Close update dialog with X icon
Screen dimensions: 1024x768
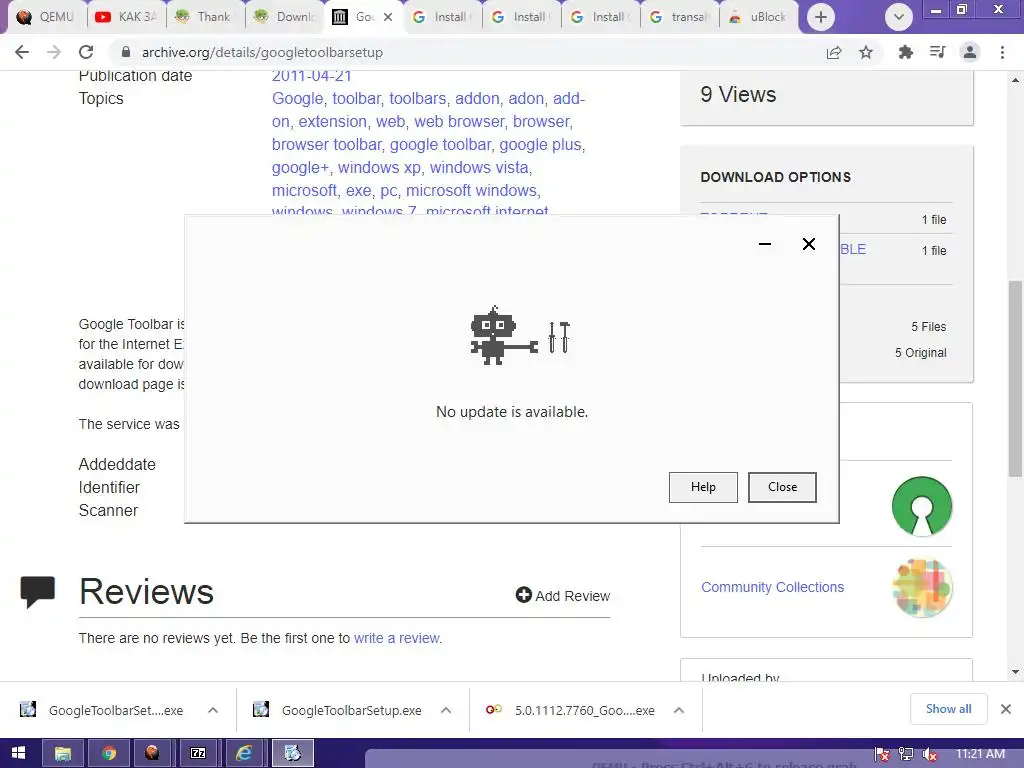tap(808, 244)
